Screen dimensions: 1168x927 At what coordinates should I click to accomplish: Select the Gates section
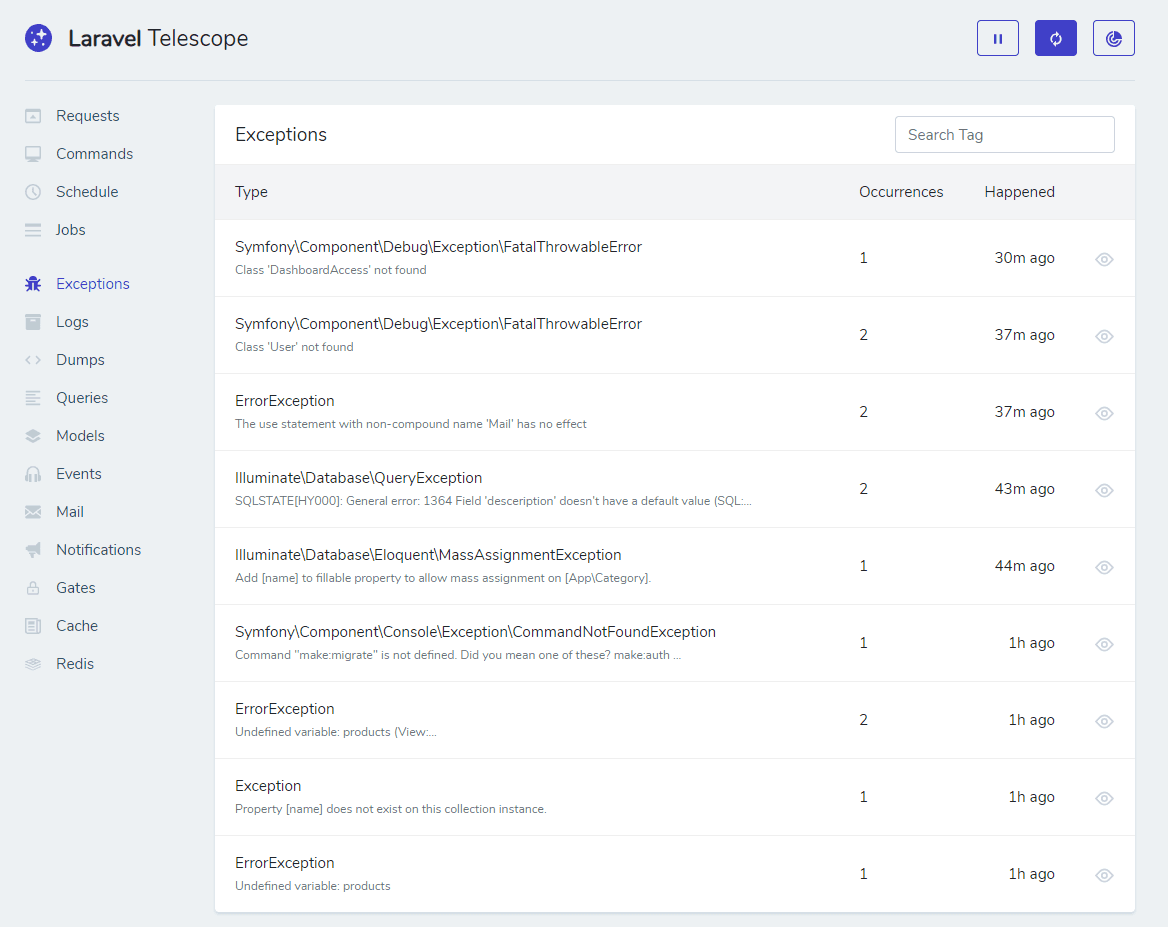pos(78,587)
